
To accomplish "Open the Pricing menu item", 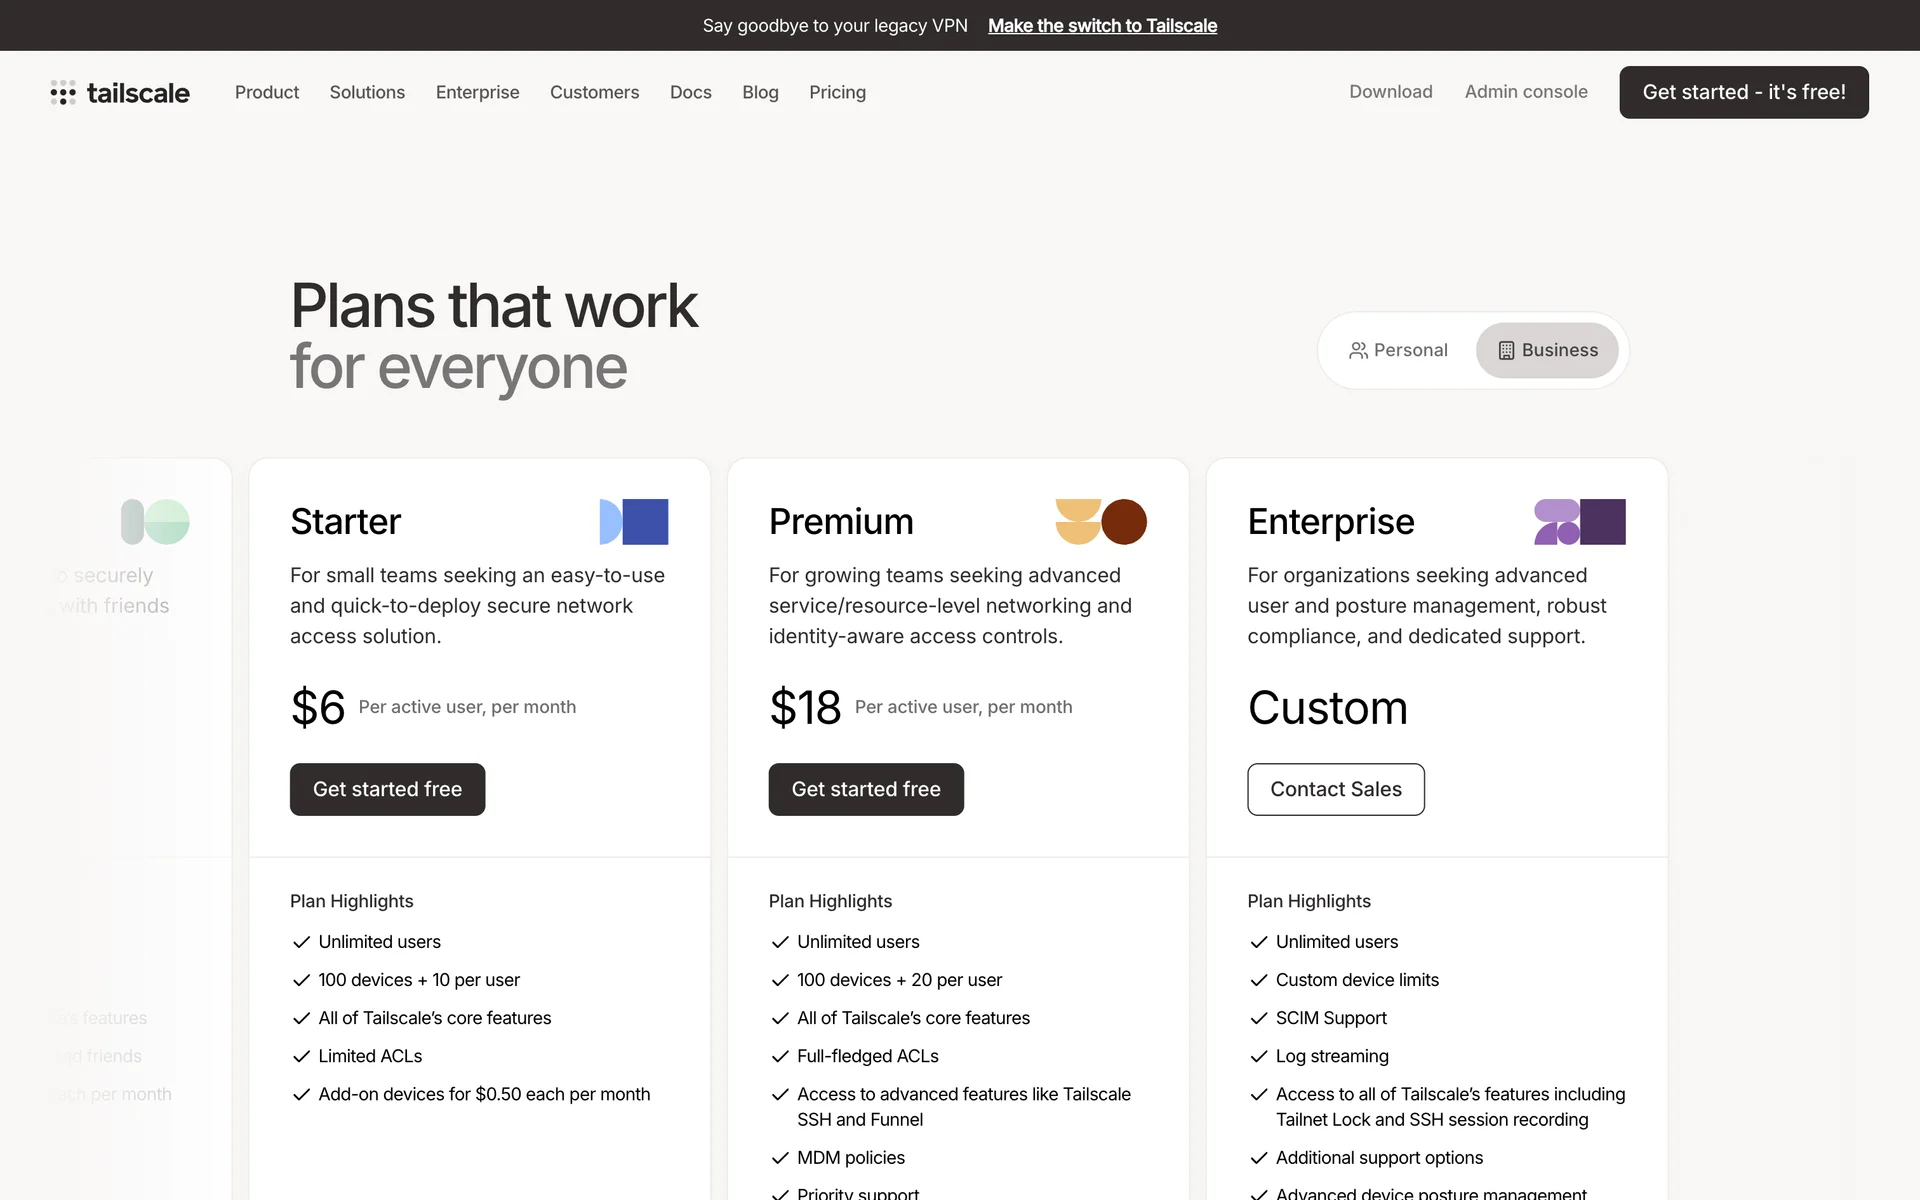I will 837,92.
